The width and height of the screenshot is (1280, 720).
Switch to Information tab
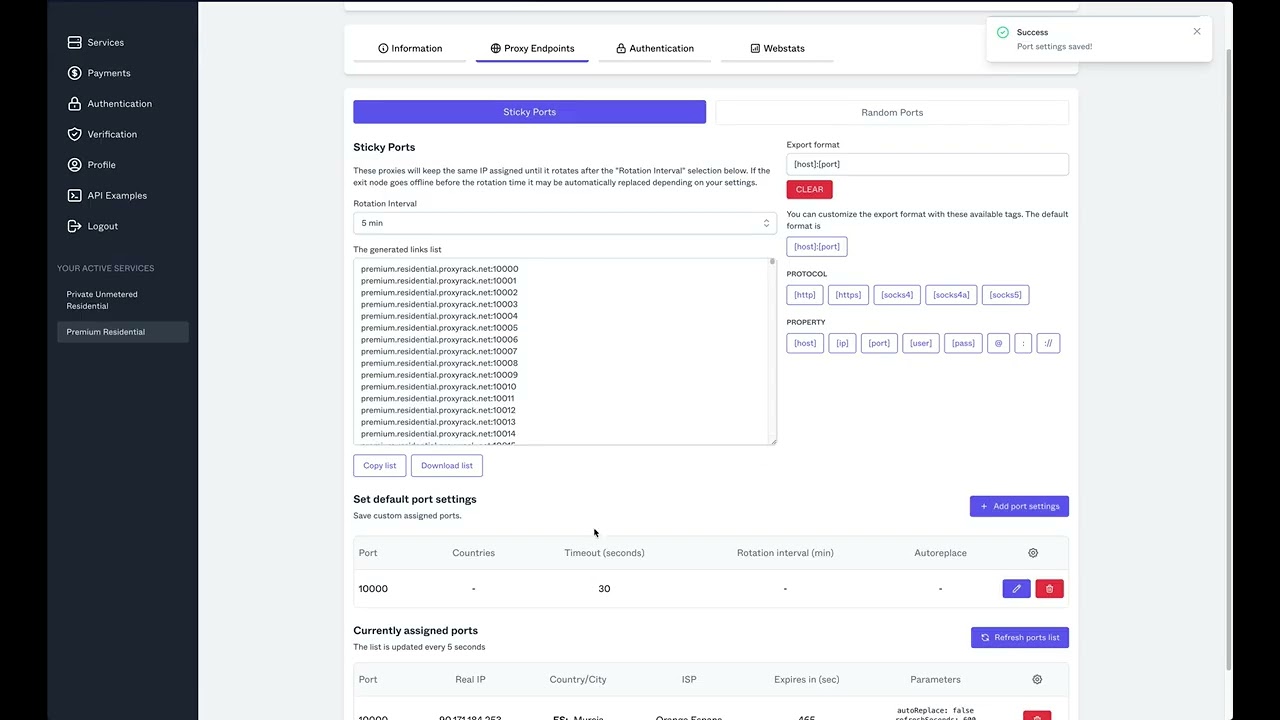(x=410, y=48)
